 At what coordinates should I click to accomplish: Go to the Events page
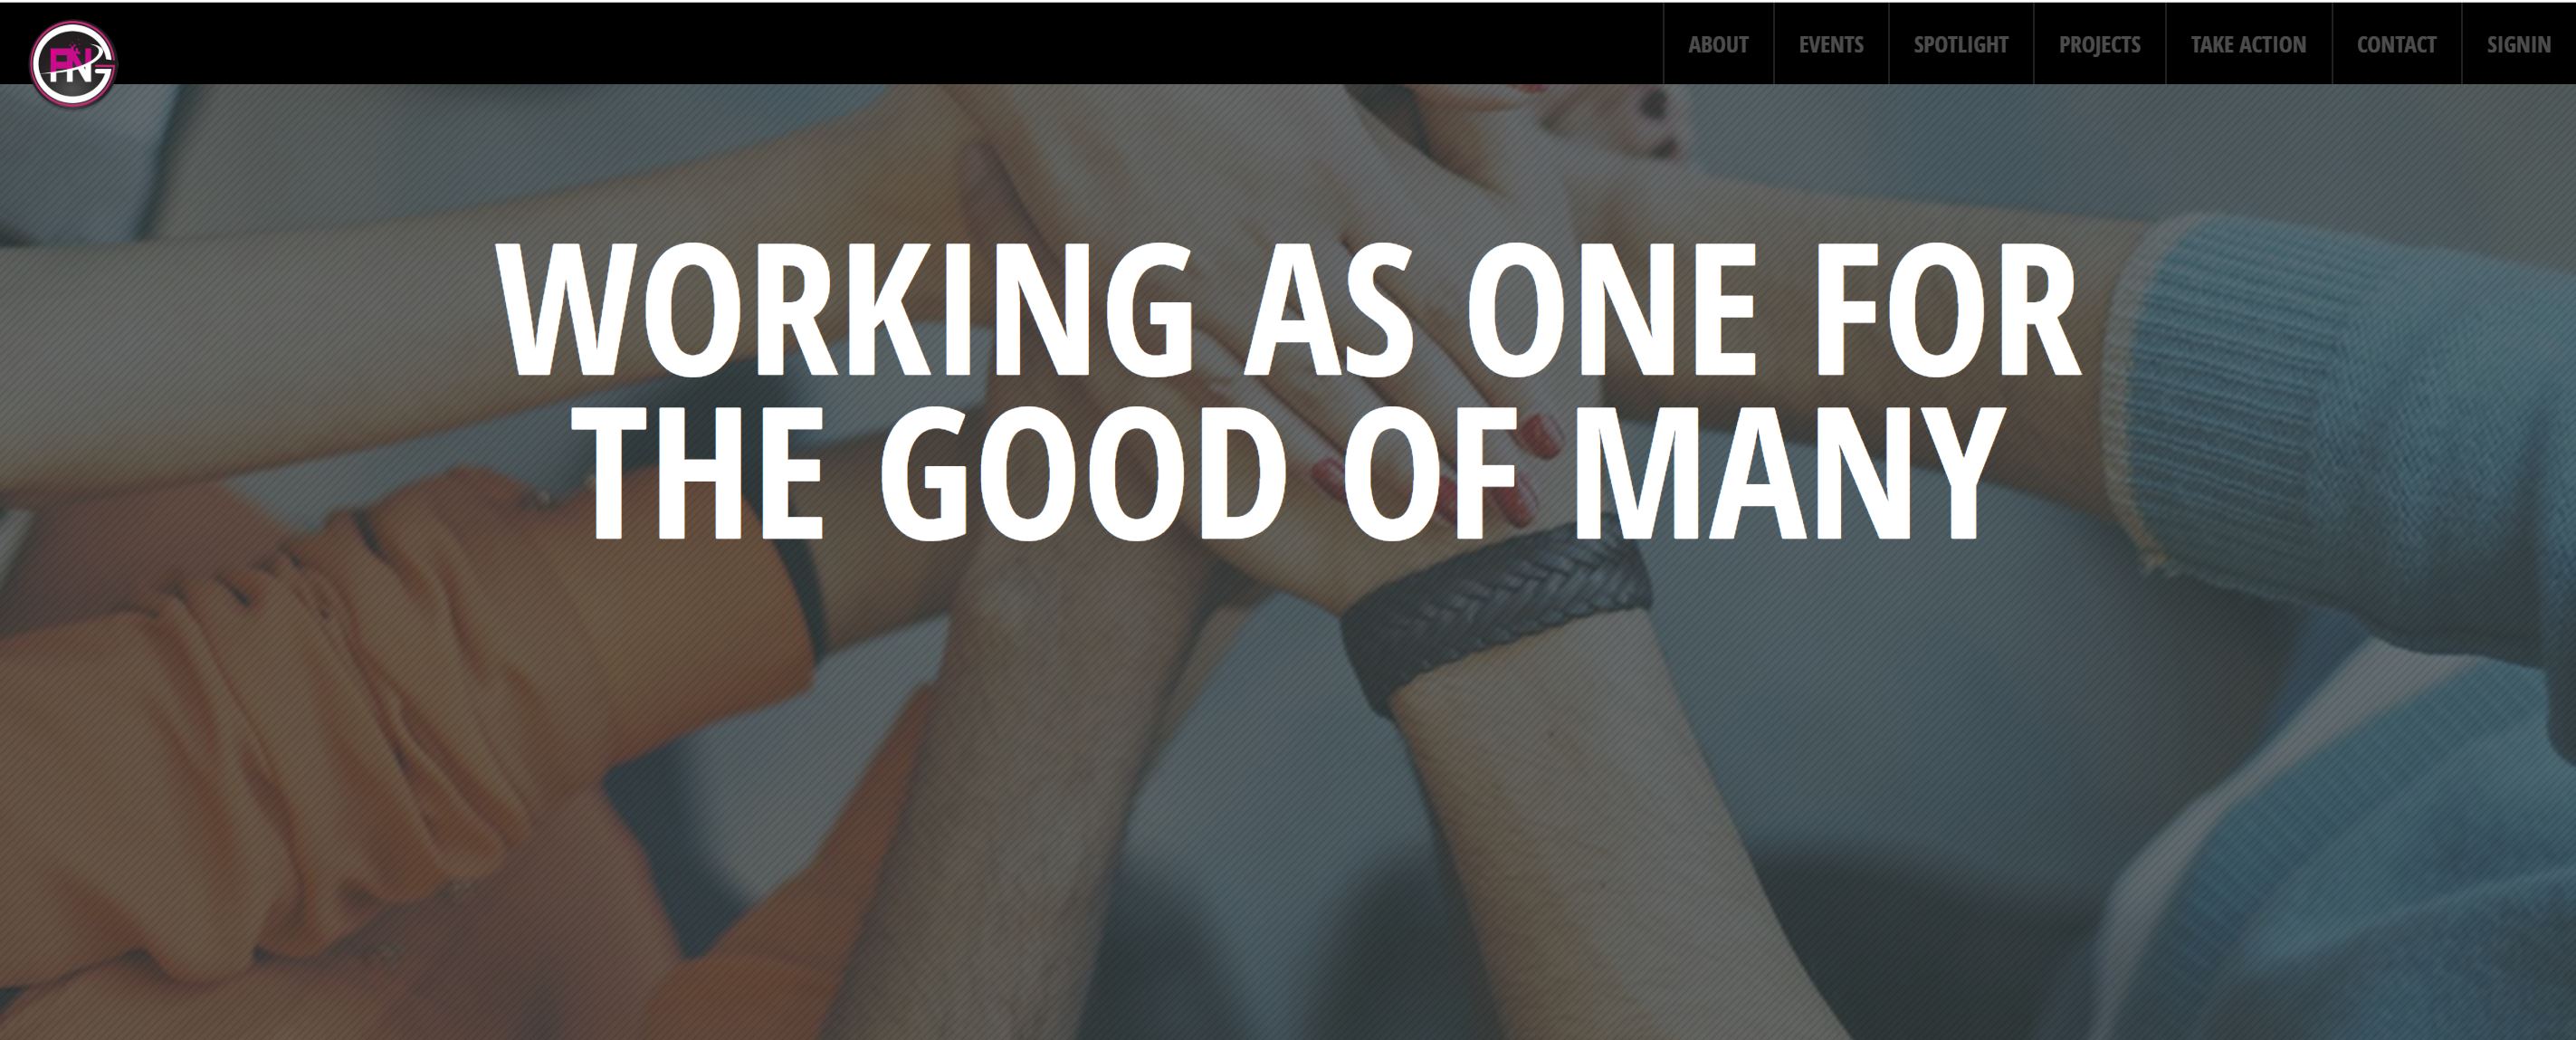click(1831, 44)
